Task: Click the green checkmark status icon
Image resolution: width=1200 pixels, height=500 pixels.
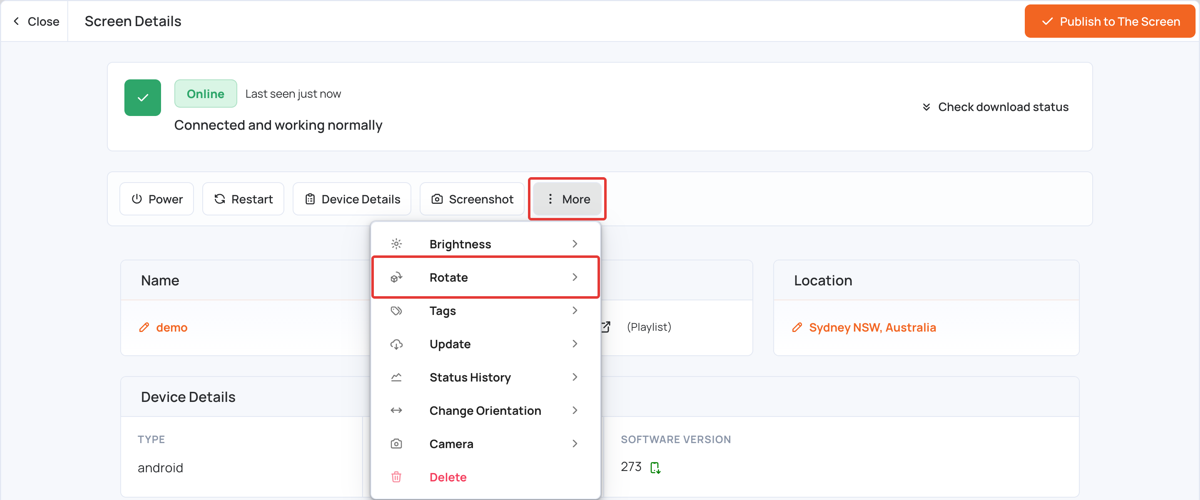Action: (x=143, y=98)
